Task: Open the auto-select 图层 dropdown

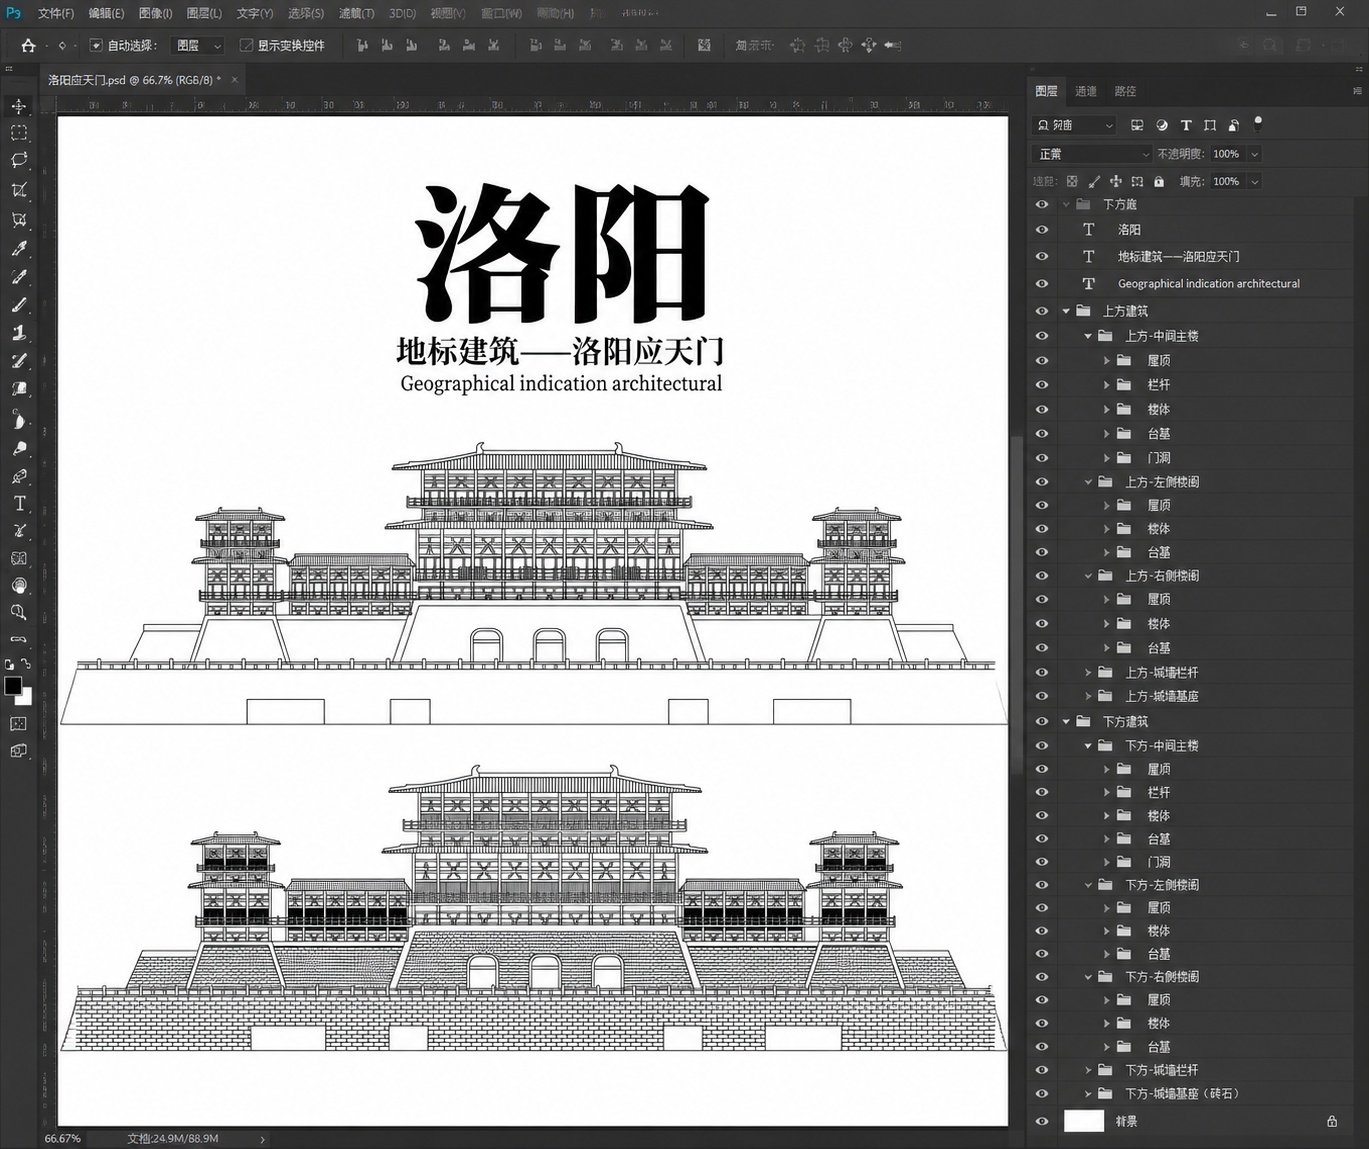Action: 198,45
